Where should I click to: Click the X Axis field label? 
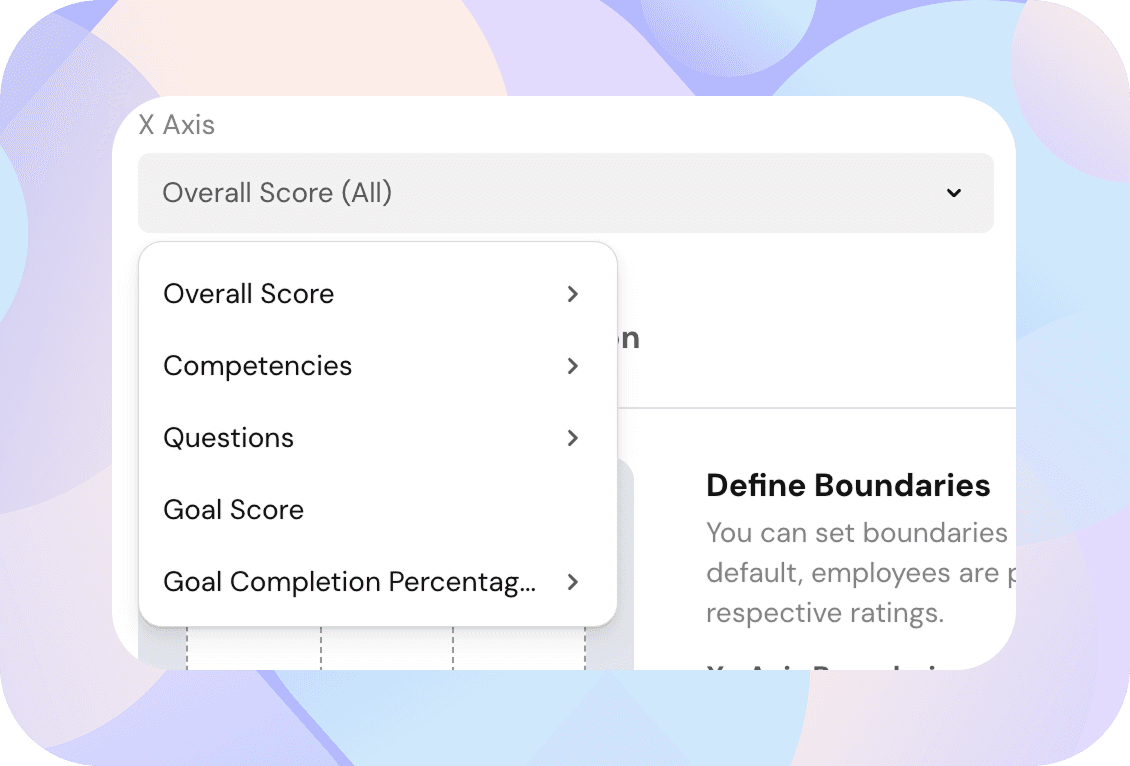pyautogui.click(x=177, y=125)
